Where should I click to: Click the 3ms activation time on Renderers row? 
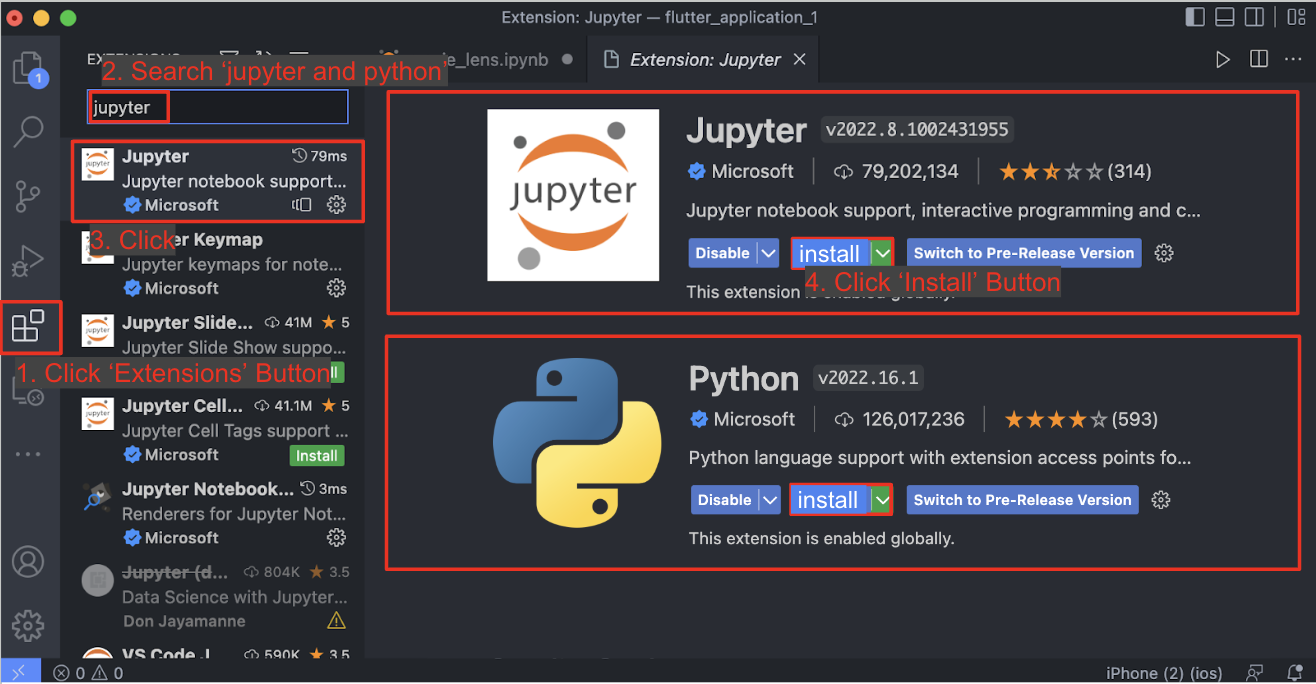323,489
